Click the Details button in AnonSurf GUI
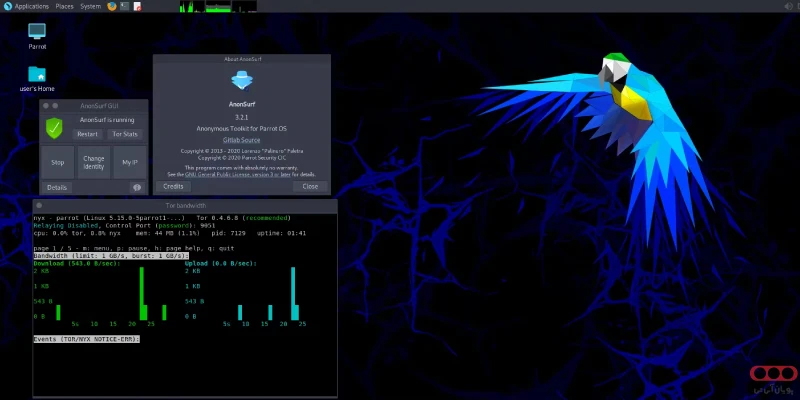800x400 pixels. [x=57, y=187]
